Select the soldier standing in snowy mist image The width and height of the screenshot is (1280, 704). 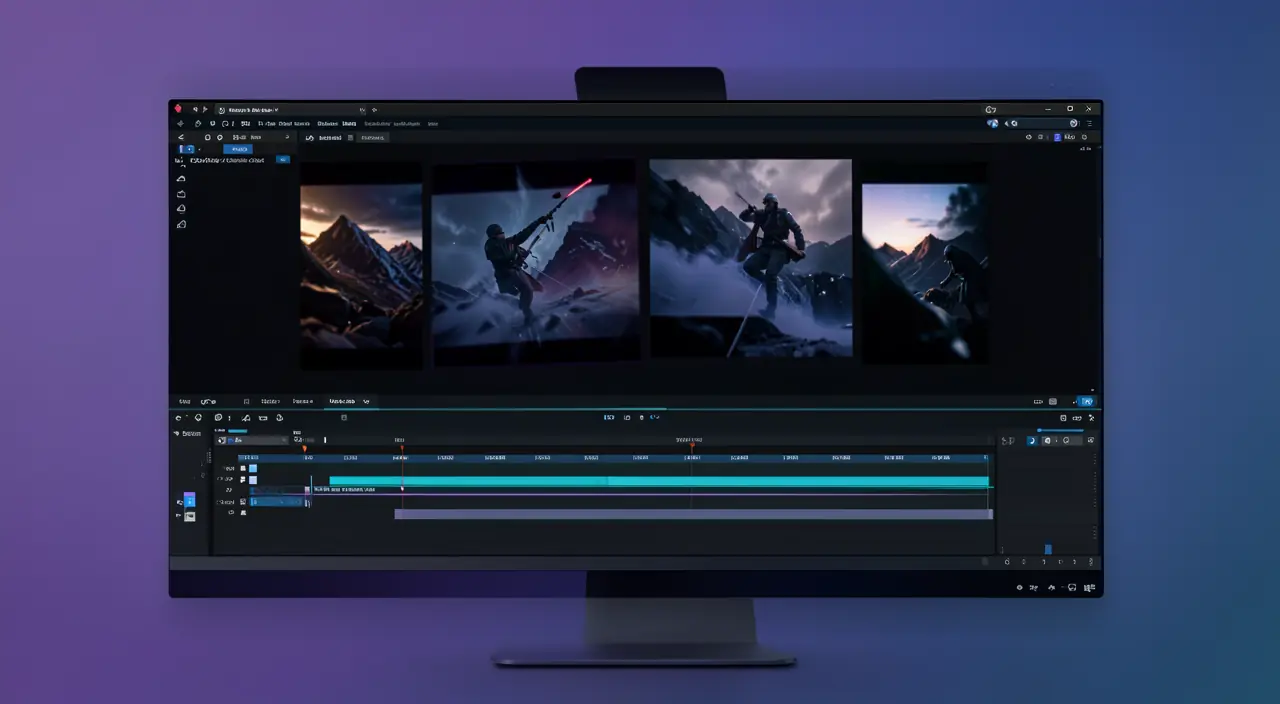(750, 258)
